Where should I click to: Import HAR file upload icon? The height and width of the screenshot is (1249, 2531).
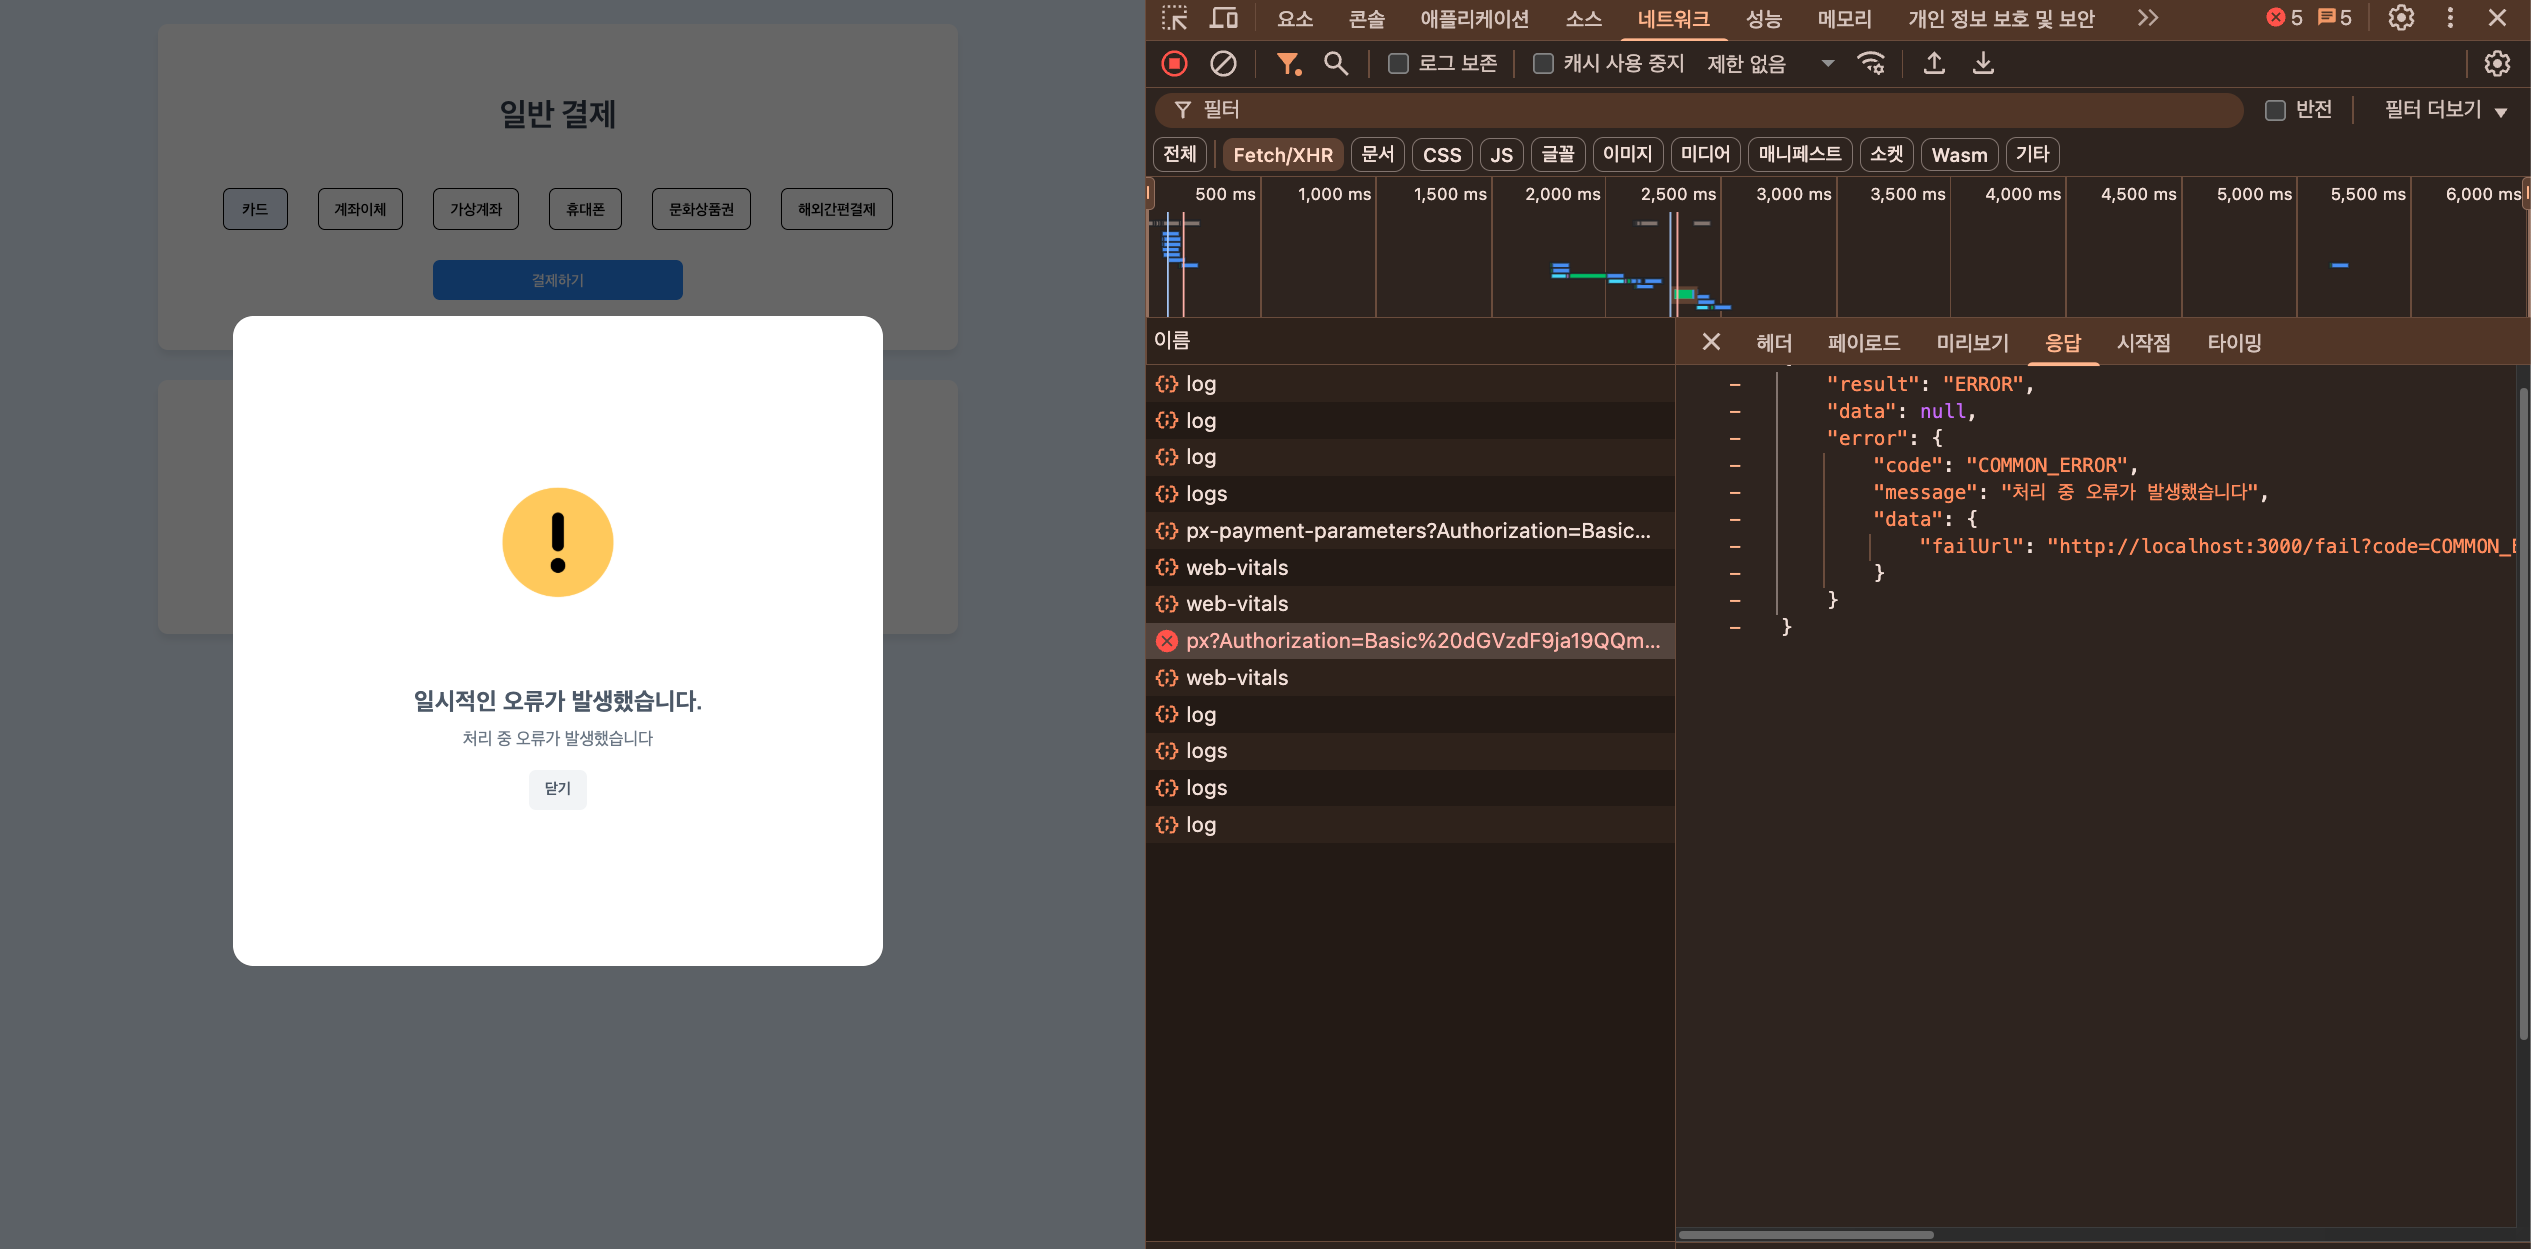(1934, 64)
